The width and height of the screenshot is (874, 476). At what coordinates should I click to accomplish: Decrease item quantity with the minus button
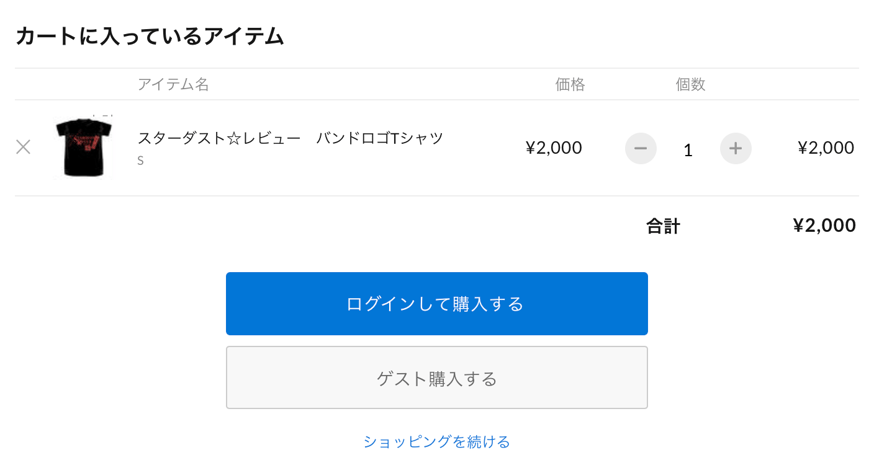tap(640, 148)
